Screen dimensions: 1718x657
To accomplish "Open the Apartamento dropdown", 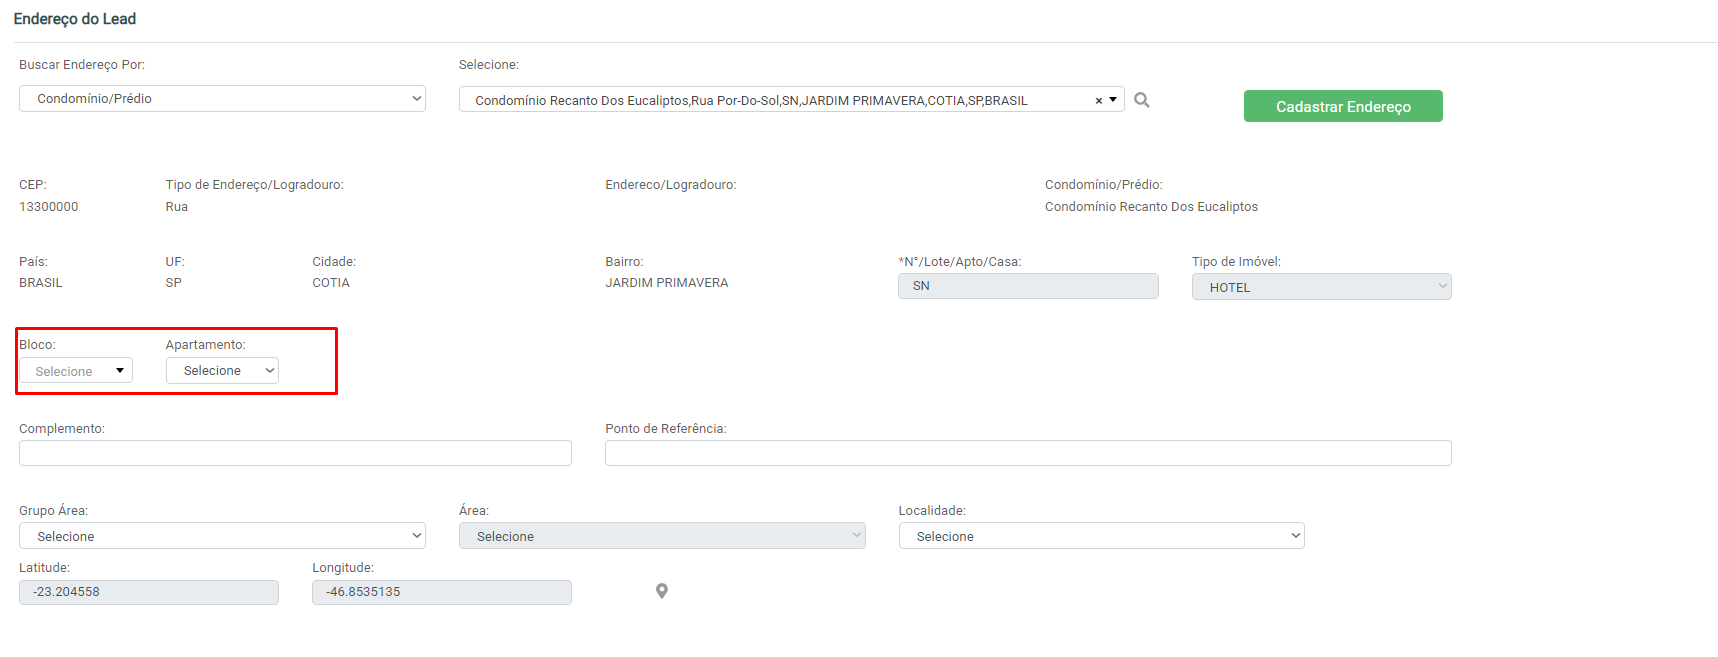I will (x=222, y=371).
